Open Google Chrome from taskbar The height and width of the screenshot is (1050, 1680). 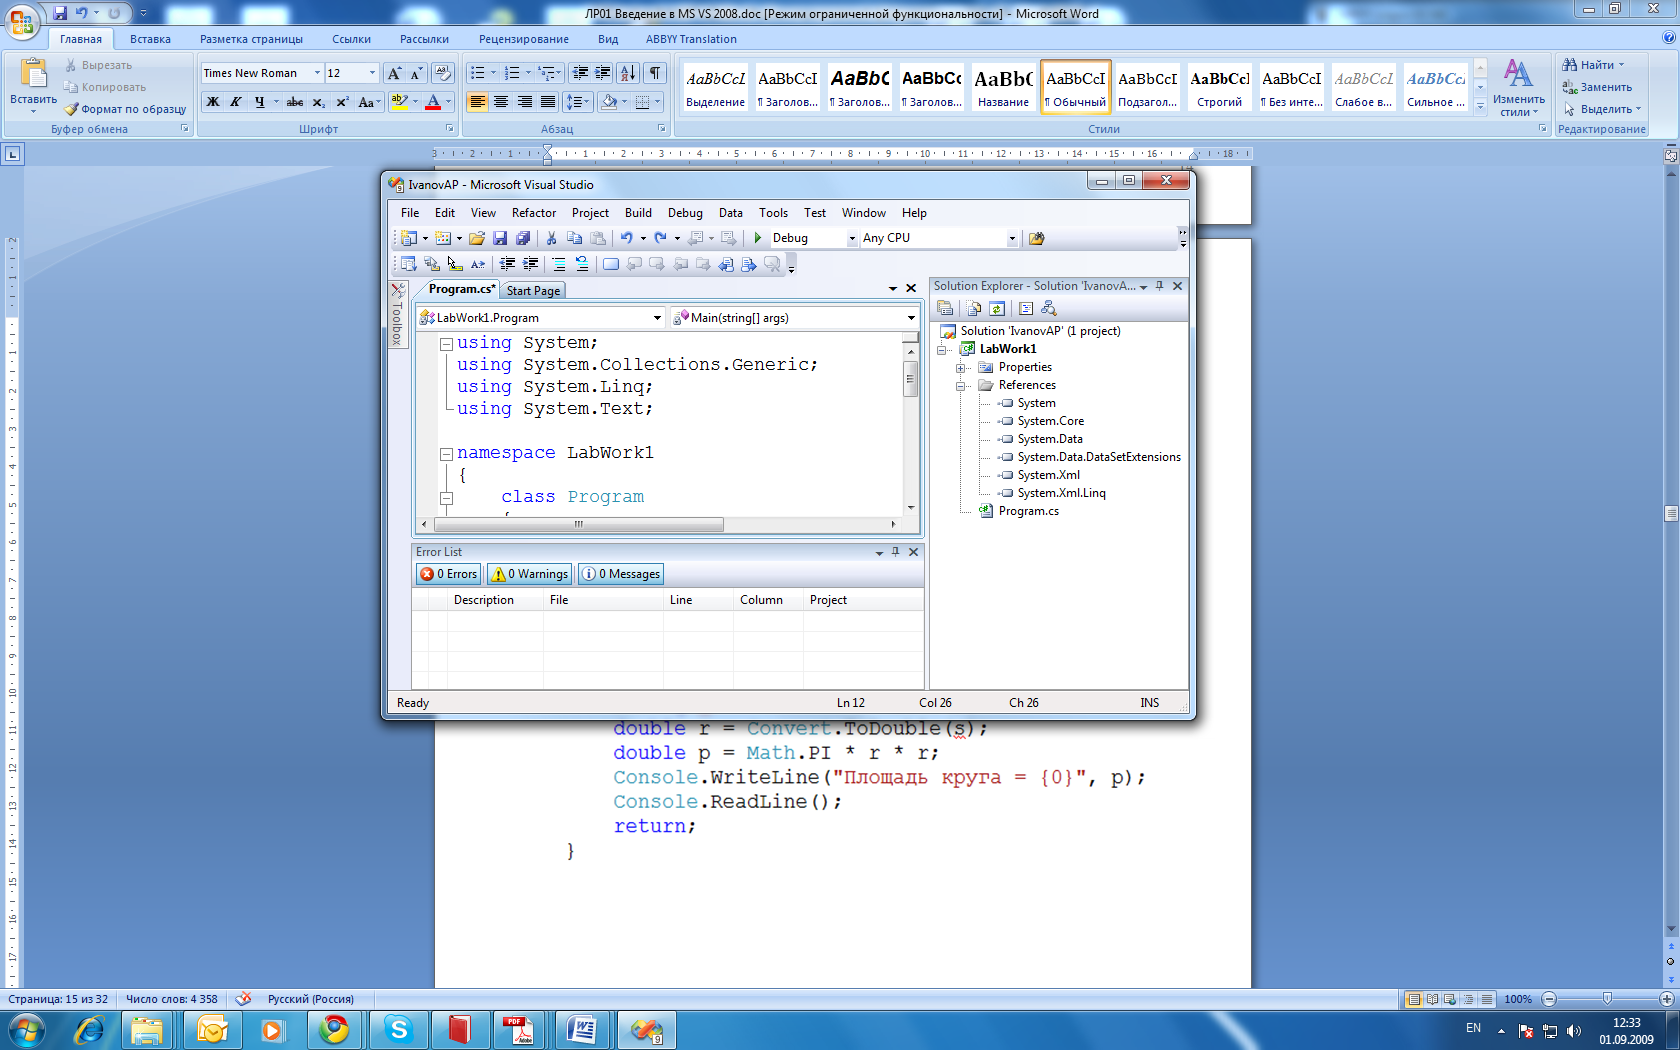[335, 1029]
